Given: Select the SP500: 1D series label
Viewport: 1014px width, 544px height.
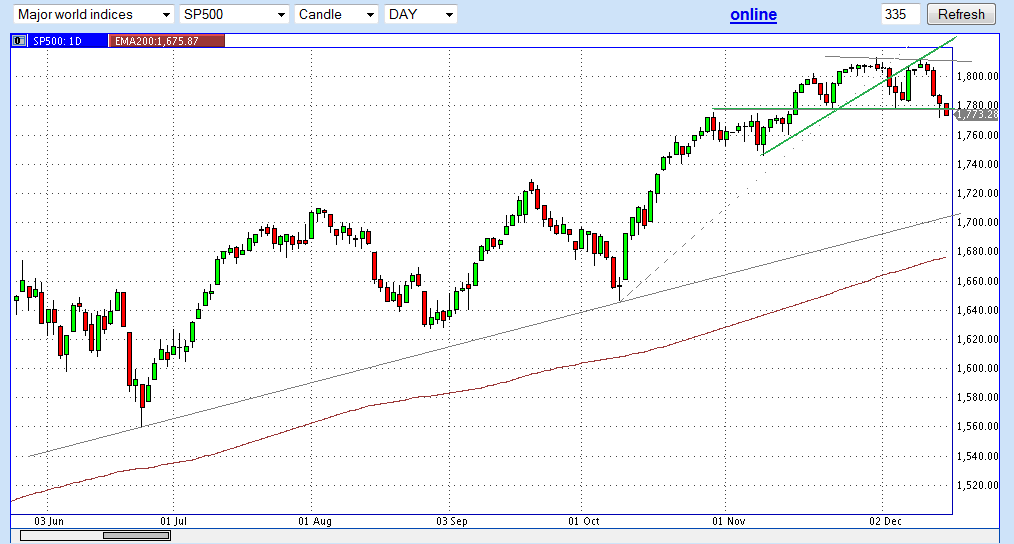Looking at the screenshot, I should [x=59, y=40].
